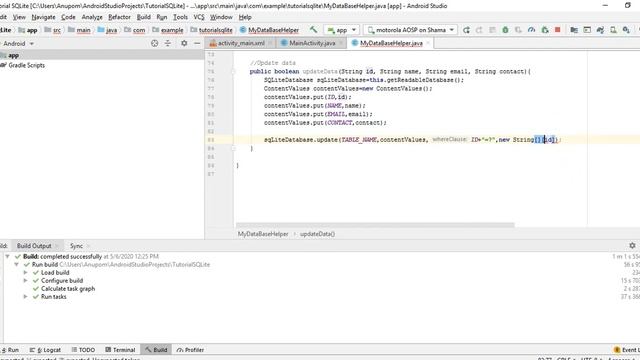
Task: Click the Make Project hammer icon
Action: click(313, 30)
